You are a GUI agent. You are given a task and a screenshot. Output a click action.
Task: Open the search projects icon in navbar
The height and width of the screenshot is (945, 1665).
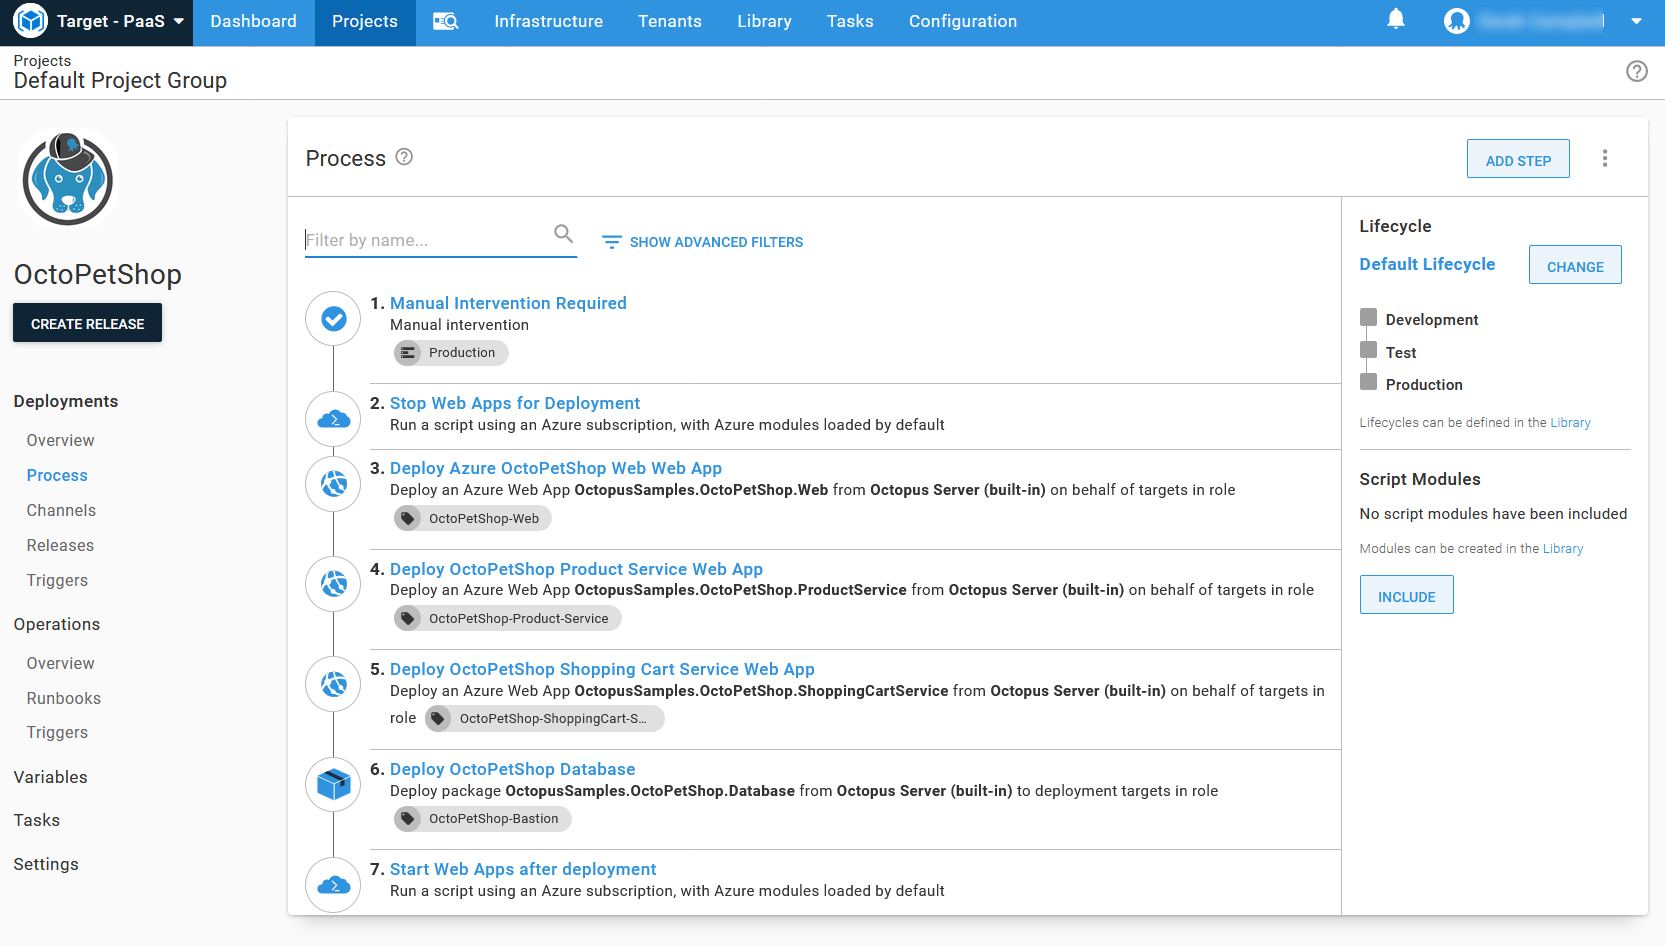tap(445, 22)
